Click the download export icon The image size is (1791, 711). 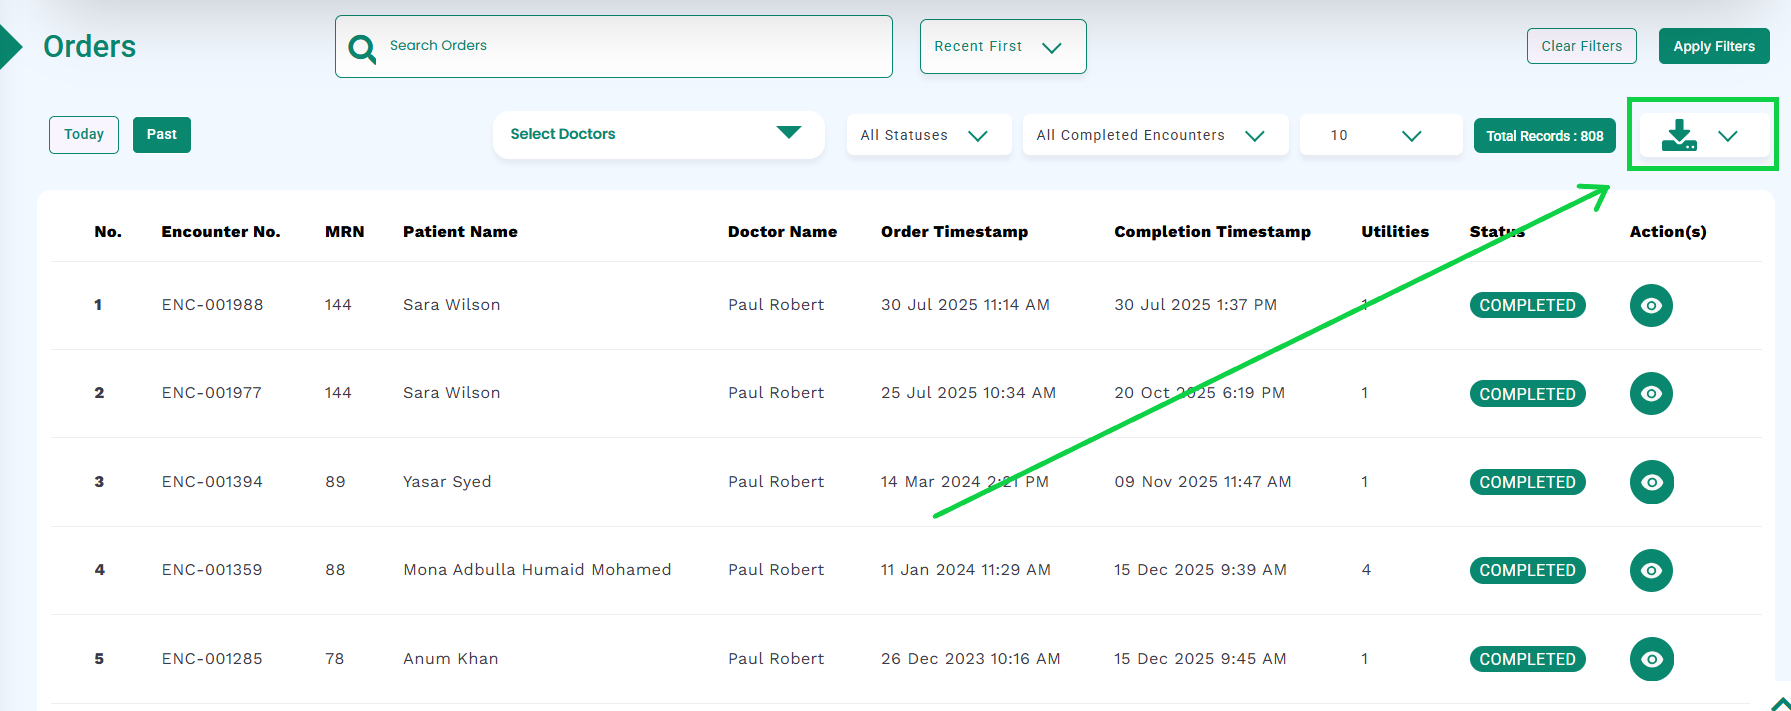click(1679, 135)
